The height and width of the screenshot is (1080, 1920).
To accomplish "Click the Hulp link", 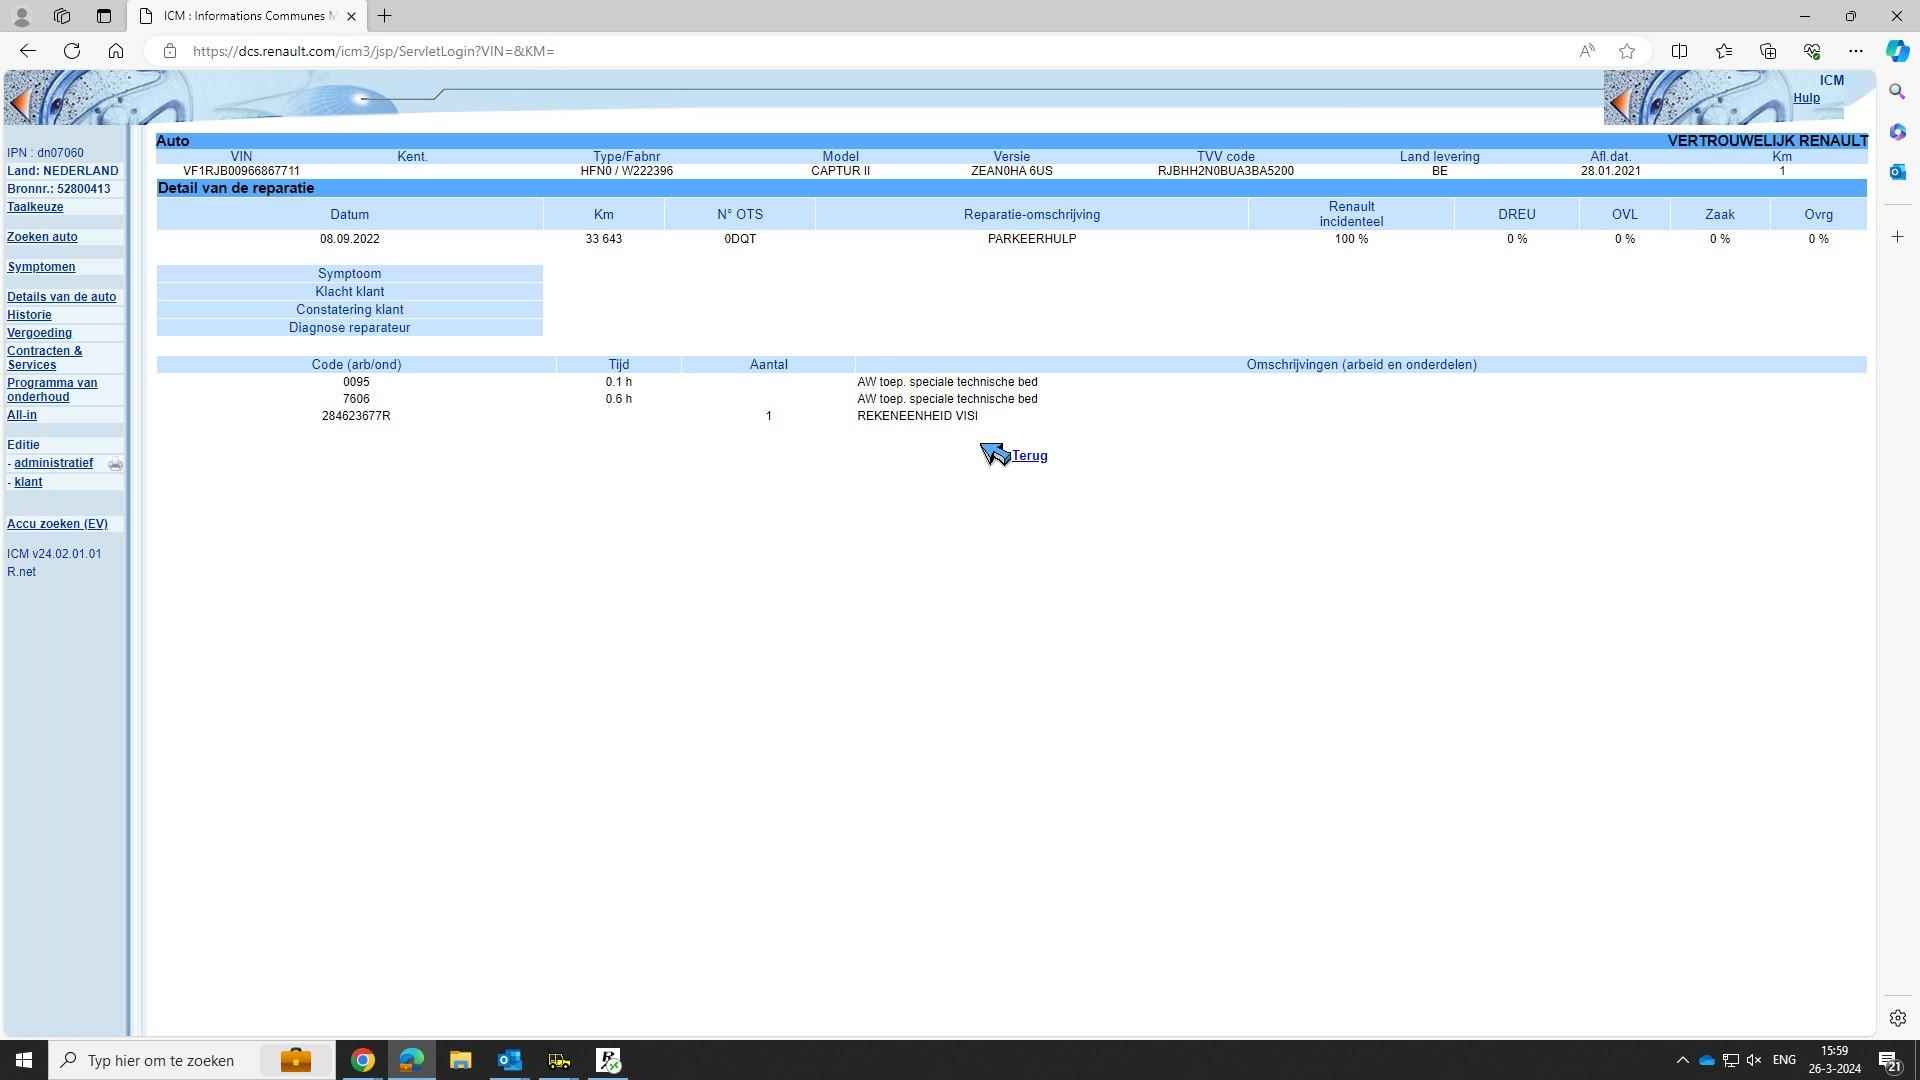I will (x=1806, y=98).
